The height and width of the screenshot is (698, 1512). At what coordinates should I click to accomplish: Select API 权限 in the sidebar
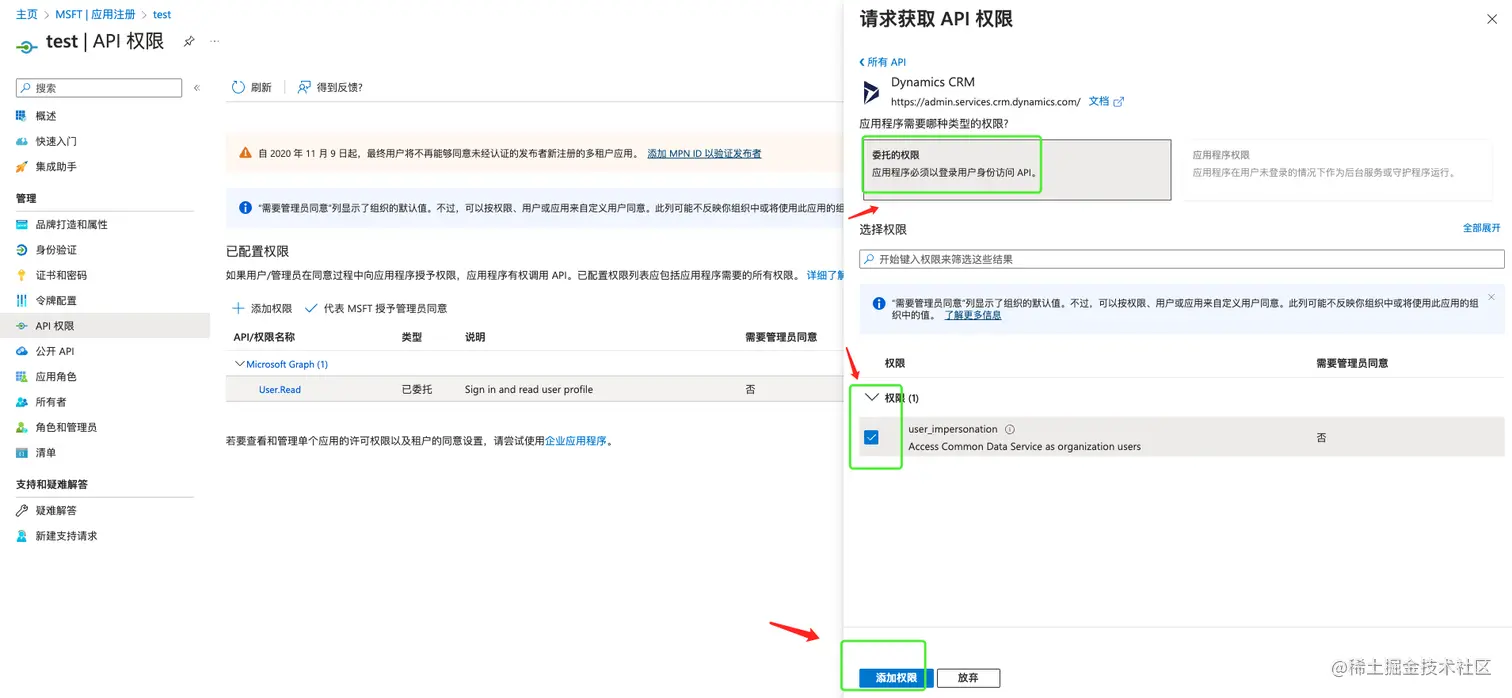(104, 326)
